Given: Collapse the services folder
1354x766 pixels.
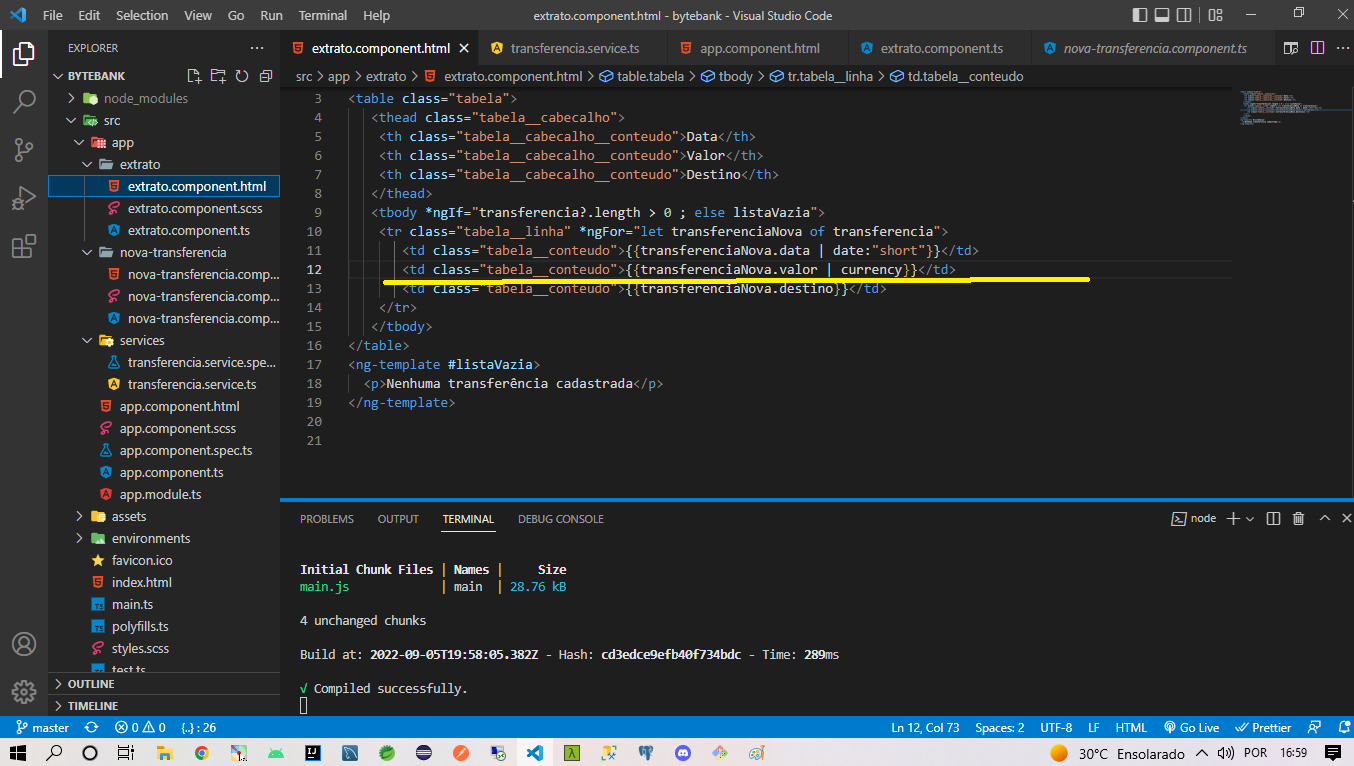Looking at the screenshot, I should (x=88, y=340).
